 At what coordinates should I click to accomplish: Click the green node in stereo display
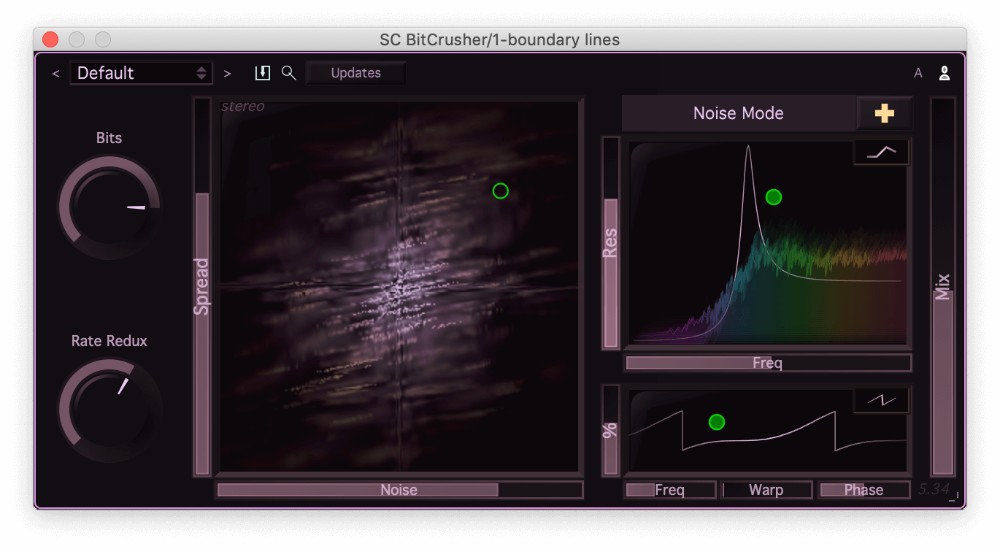[500, 191]
